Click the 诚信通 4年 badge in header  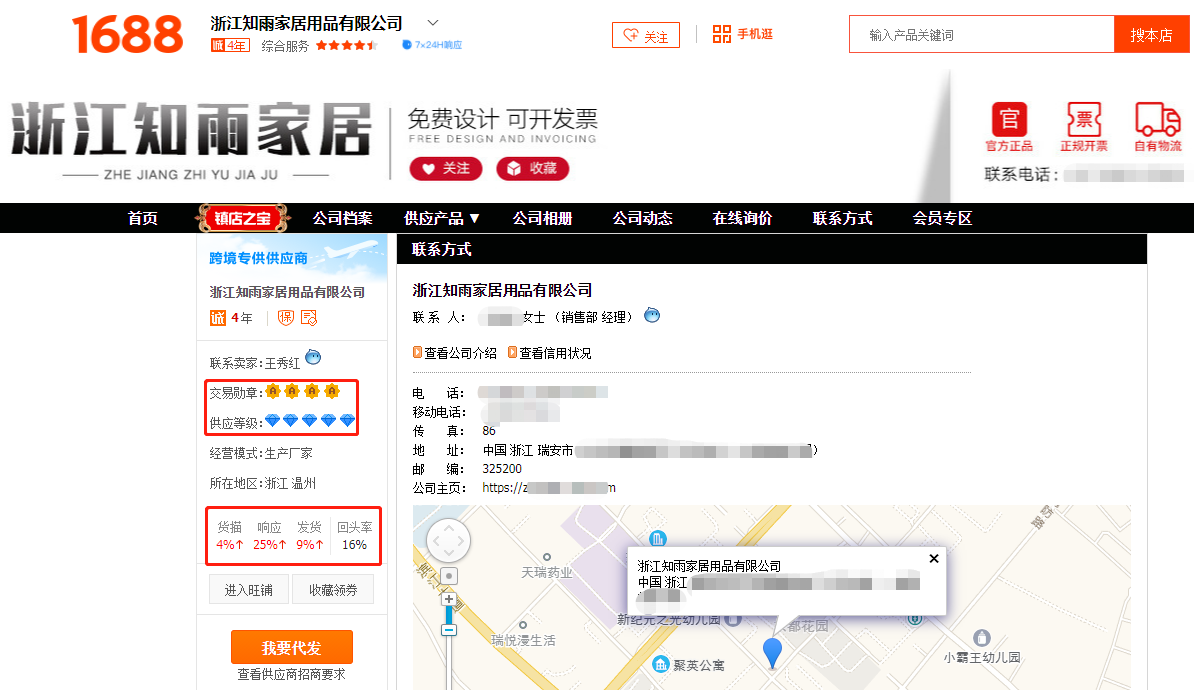point(230,46)
